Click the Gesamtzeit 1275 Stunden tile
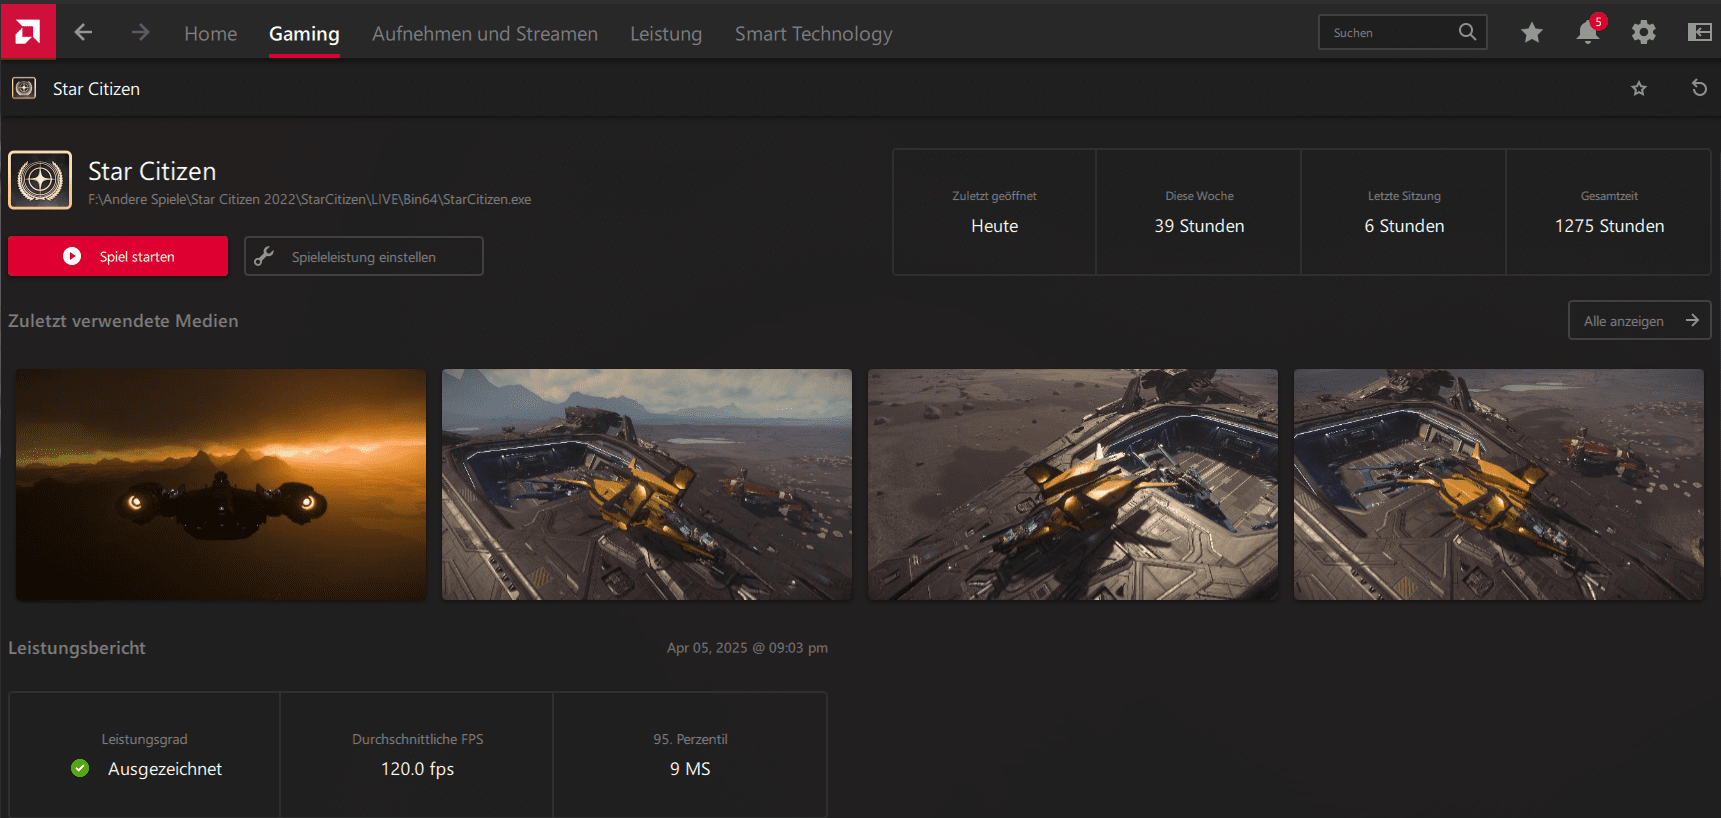 [1609, 212]
